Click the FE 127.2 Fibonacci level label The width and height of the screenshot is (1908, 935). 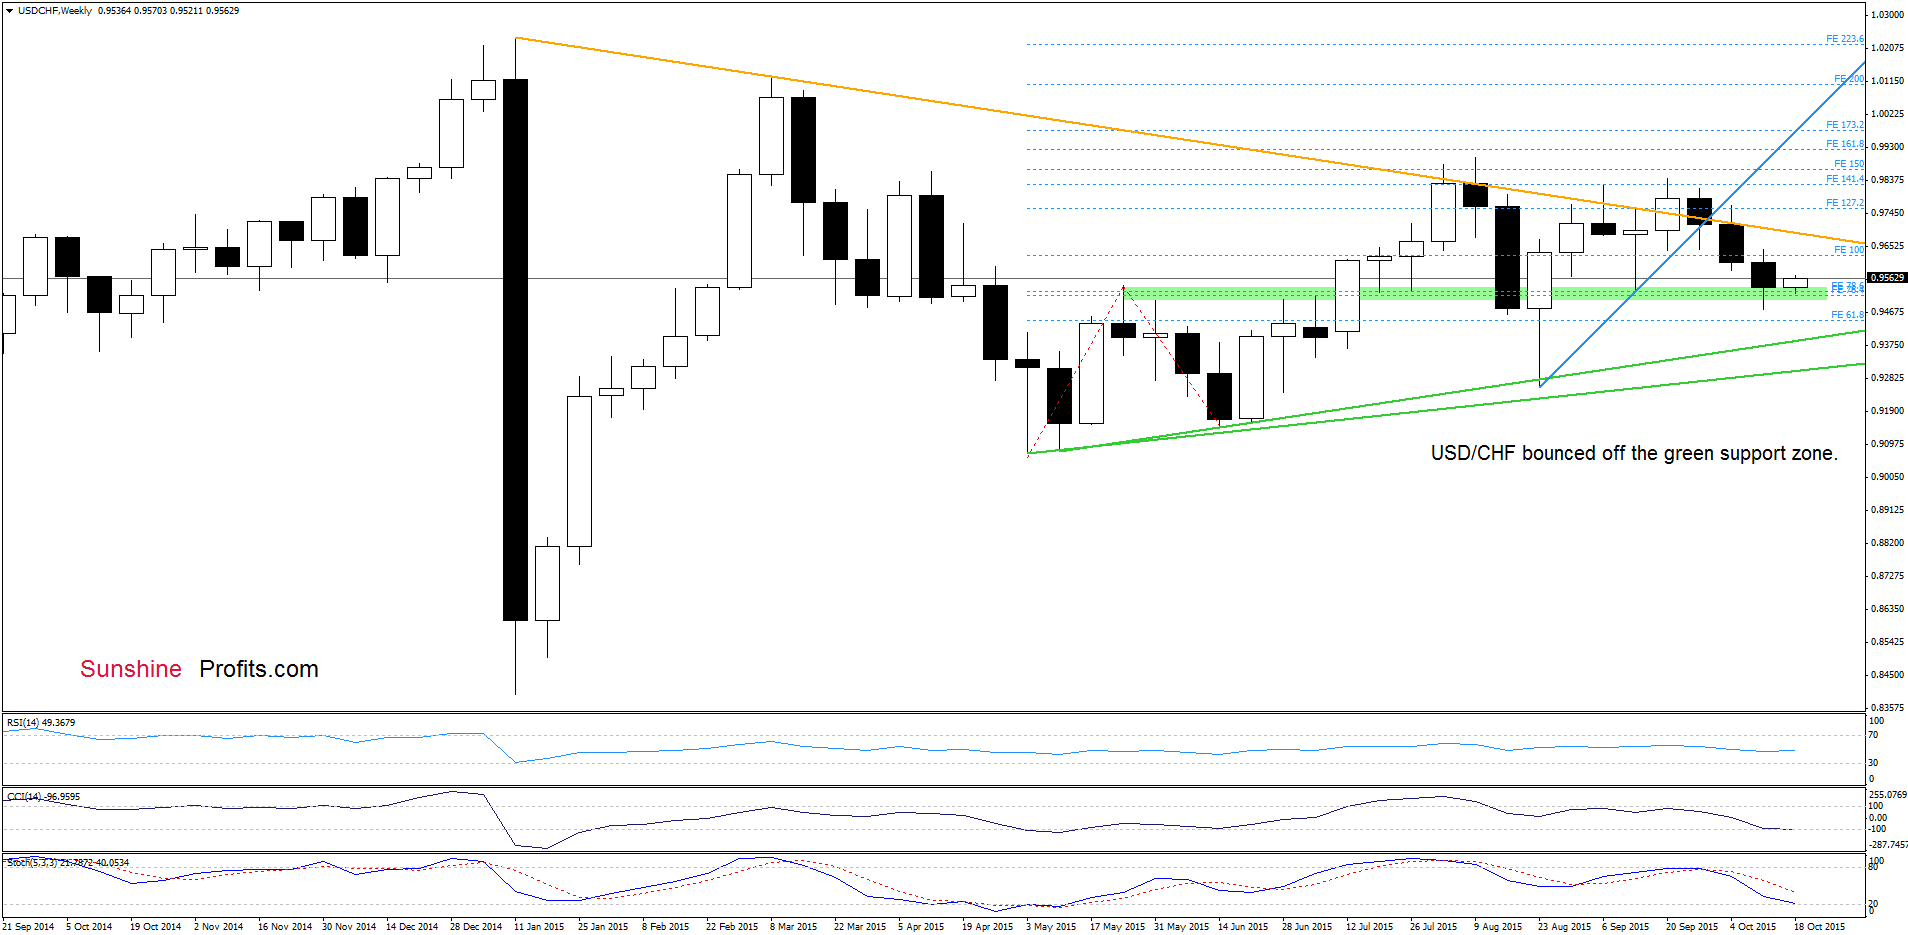point(1845,203)
